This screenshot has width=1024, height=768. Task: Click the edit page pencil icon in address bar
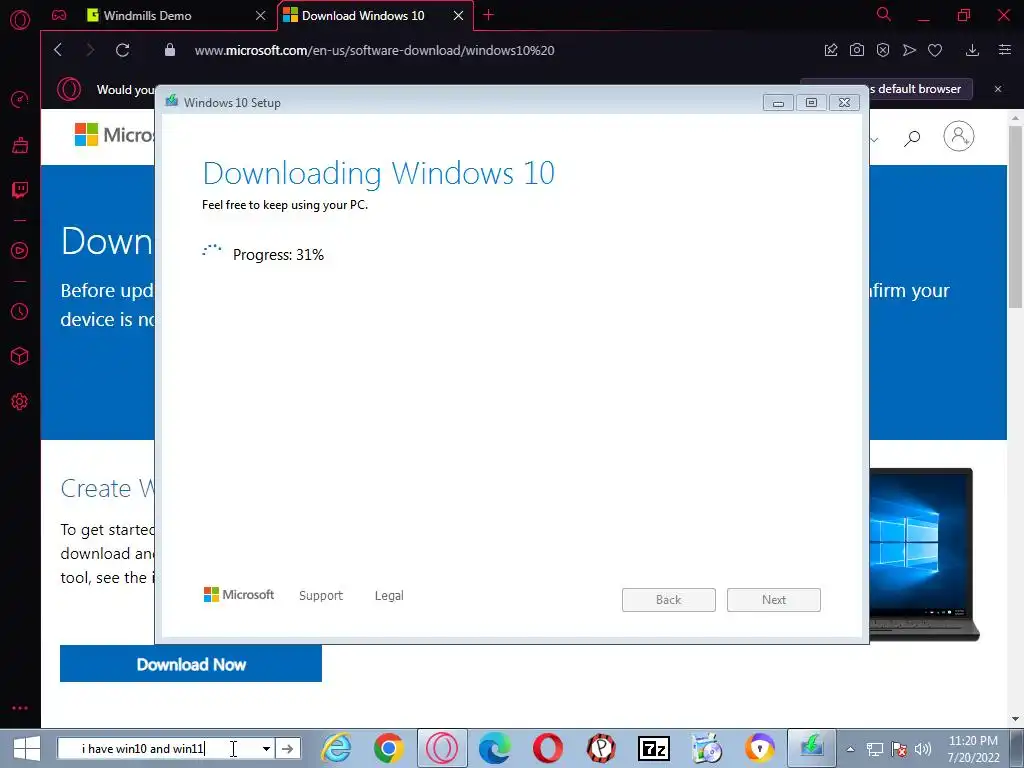831,50
